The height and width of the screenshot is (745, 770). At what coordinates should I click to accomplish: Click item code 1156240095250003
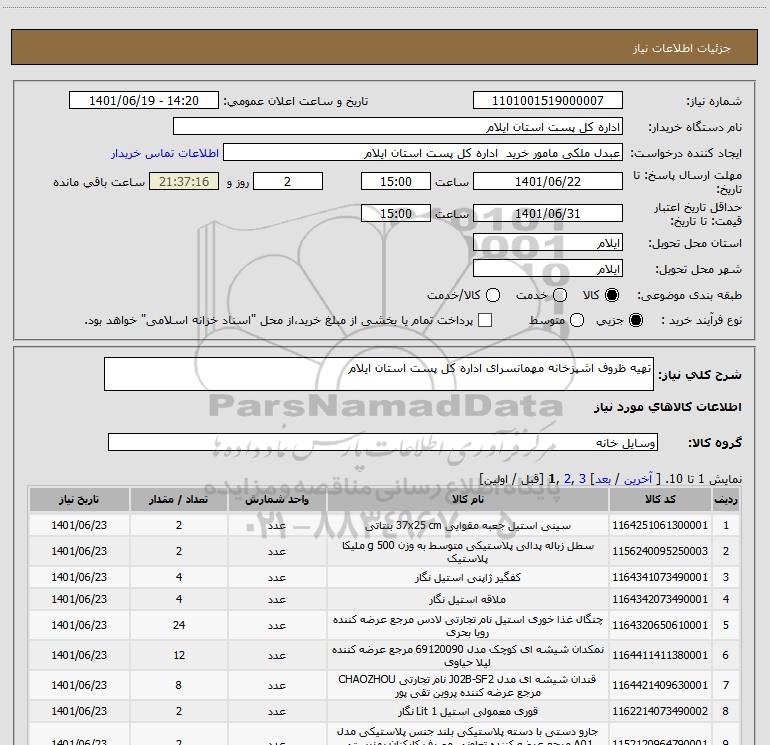(x=660, y=551)
